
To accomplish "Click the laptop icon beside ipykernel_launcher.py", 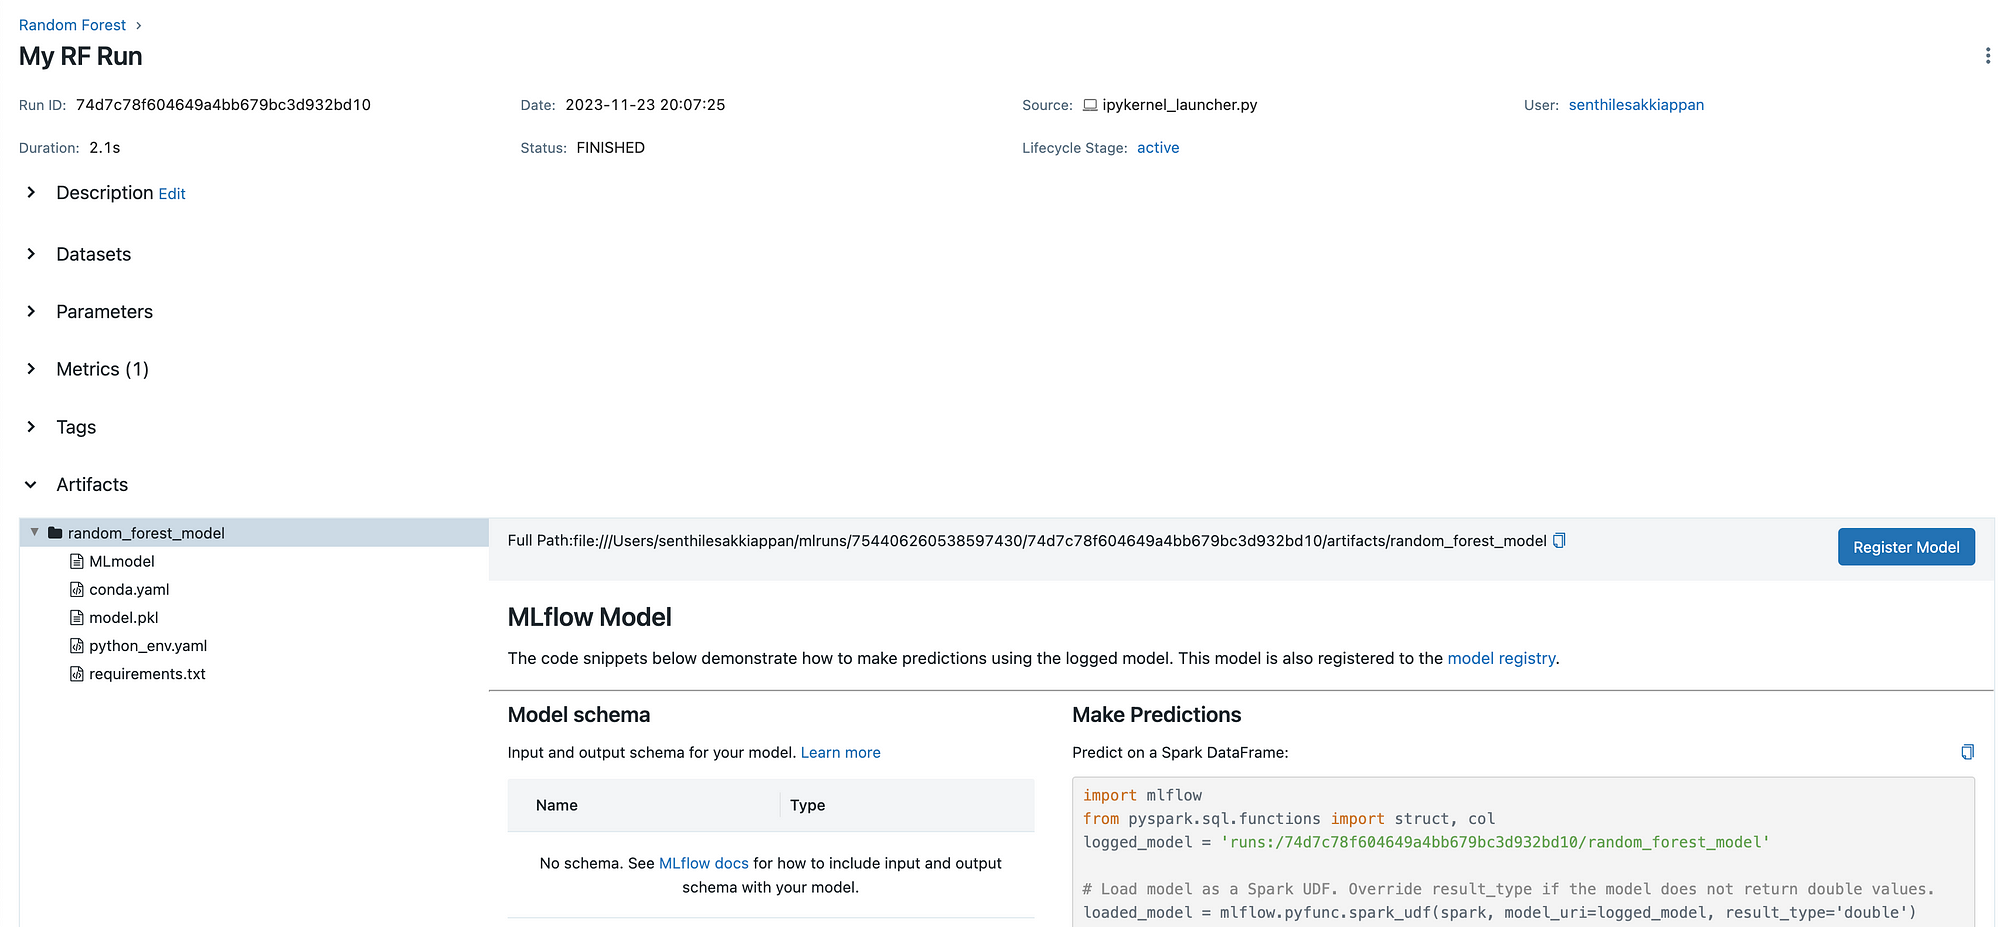I will coord(1089,104).
